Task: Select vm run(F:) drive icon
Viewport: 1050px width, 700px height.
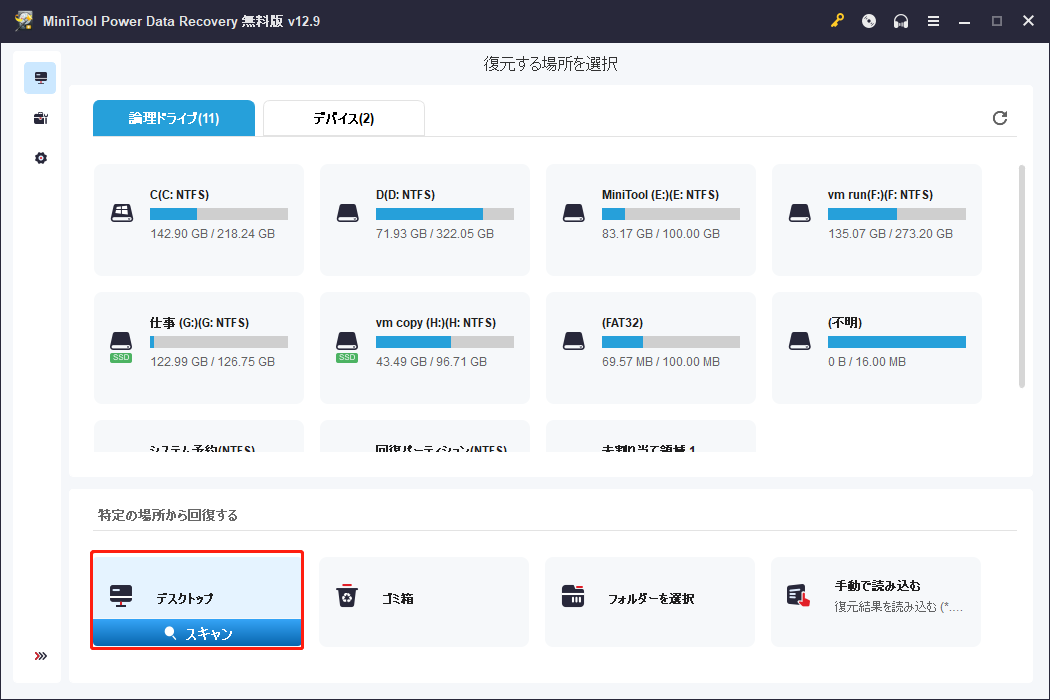Action: click(800, 213)
